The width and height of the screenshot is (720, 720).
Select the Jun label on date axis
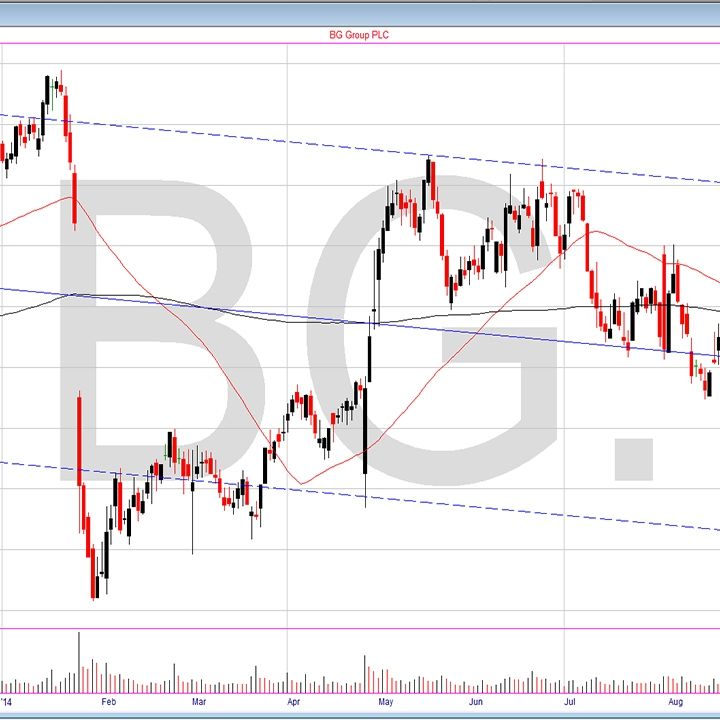pyautogui.click(x=476, y=702)
